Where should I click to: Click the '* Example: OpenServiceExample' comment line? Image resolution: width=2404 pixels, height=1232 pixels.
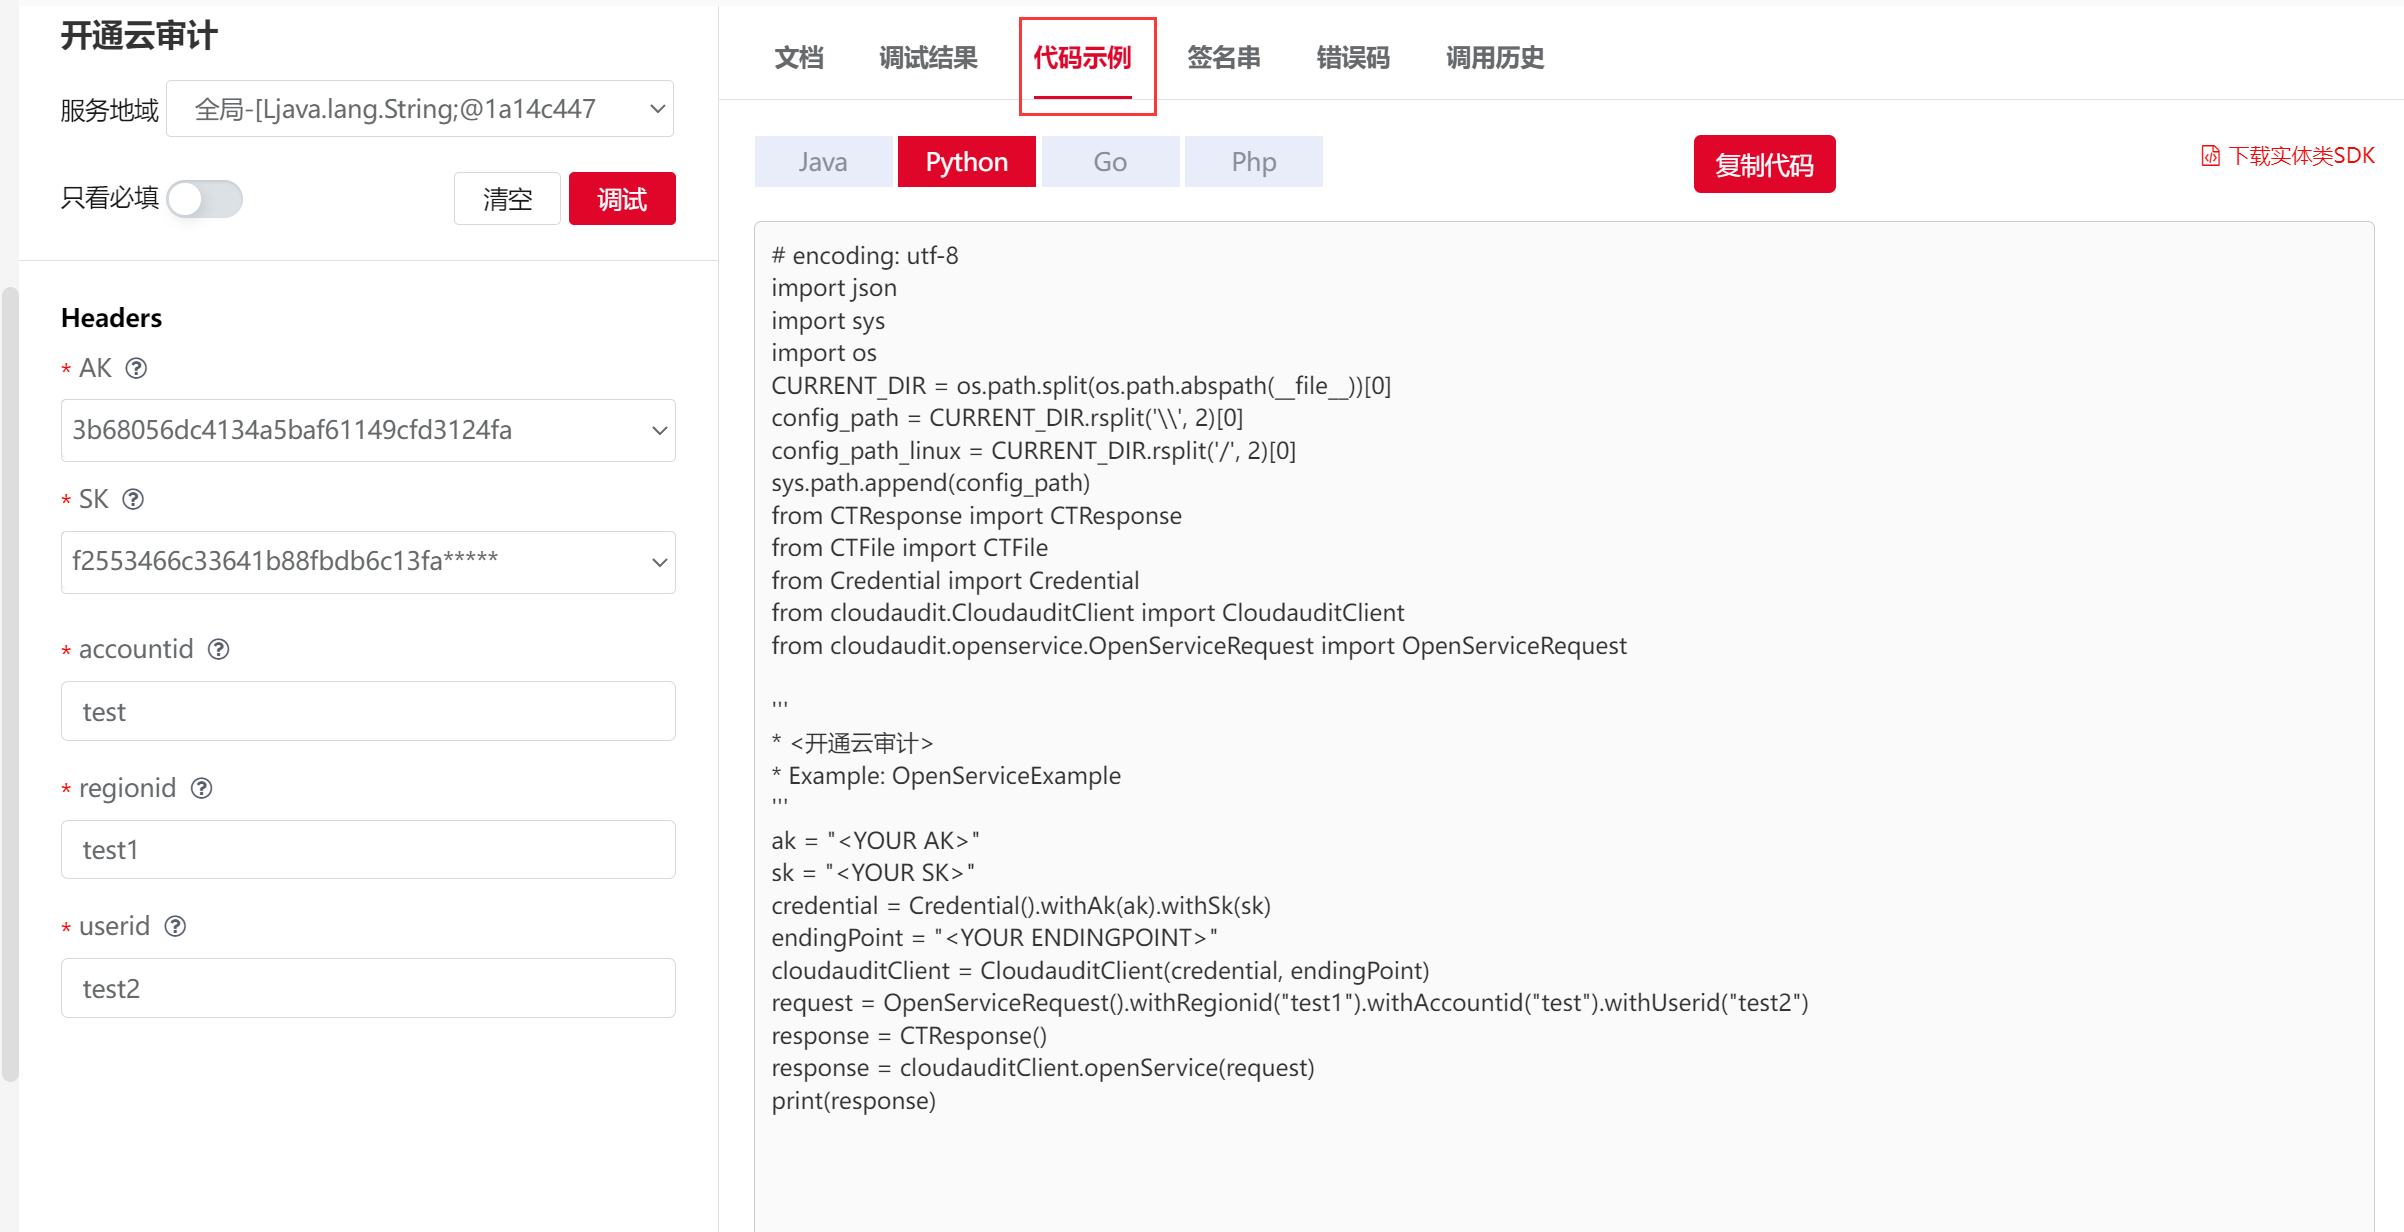point(946,775)
